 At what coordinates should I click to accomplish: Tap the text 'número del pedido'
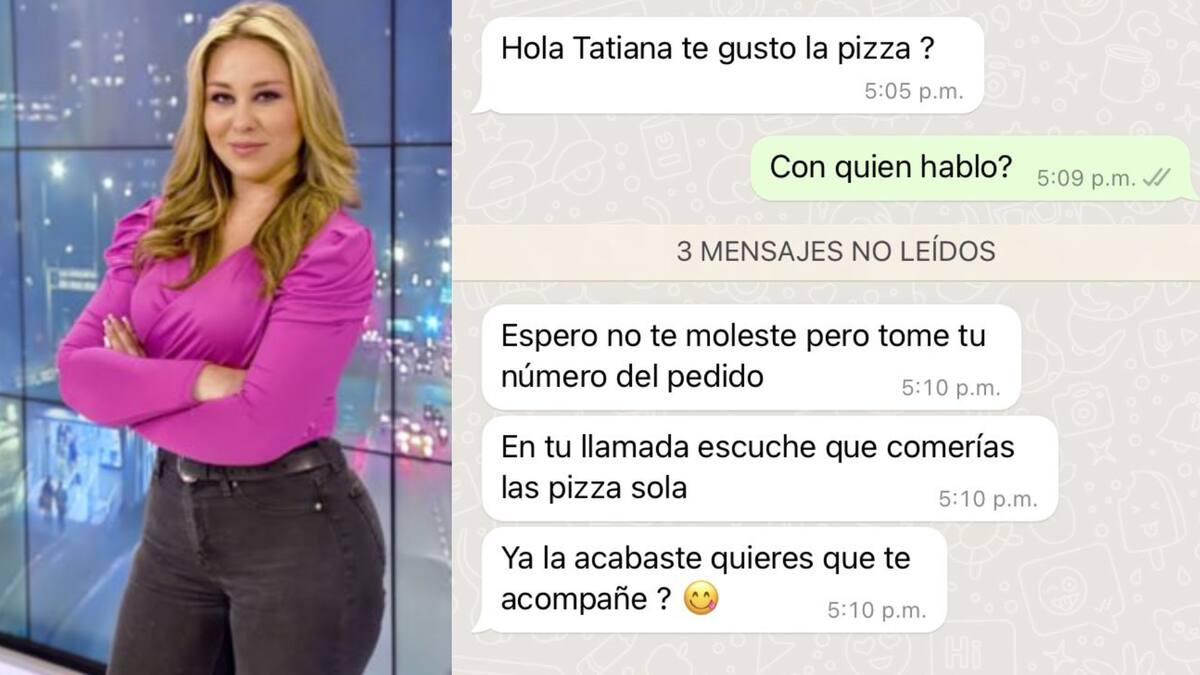tap(632, 377)
